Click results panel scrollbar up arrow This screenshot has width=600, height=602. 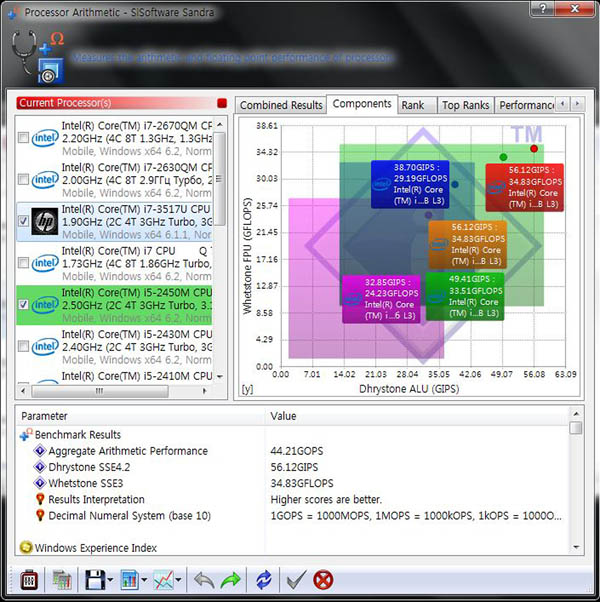click(576, 413)
